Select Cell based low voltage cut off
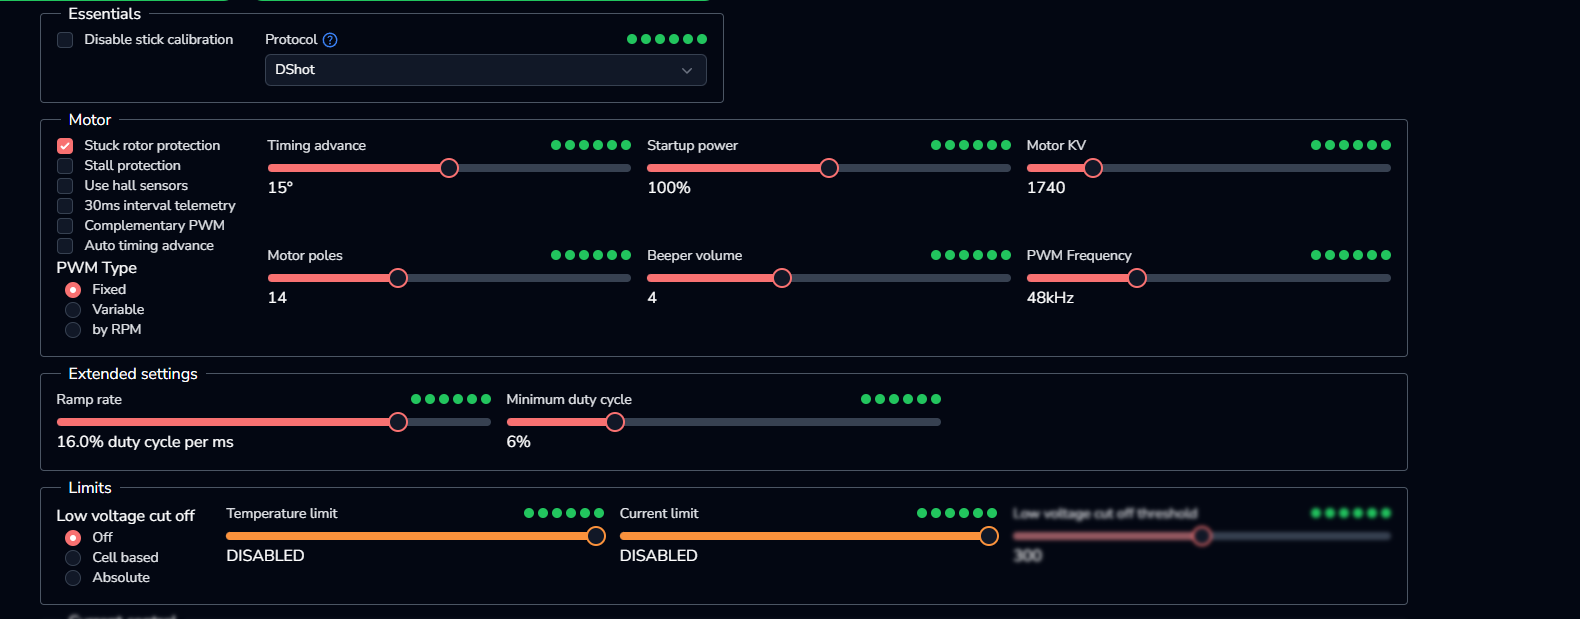 coord(73,558)
